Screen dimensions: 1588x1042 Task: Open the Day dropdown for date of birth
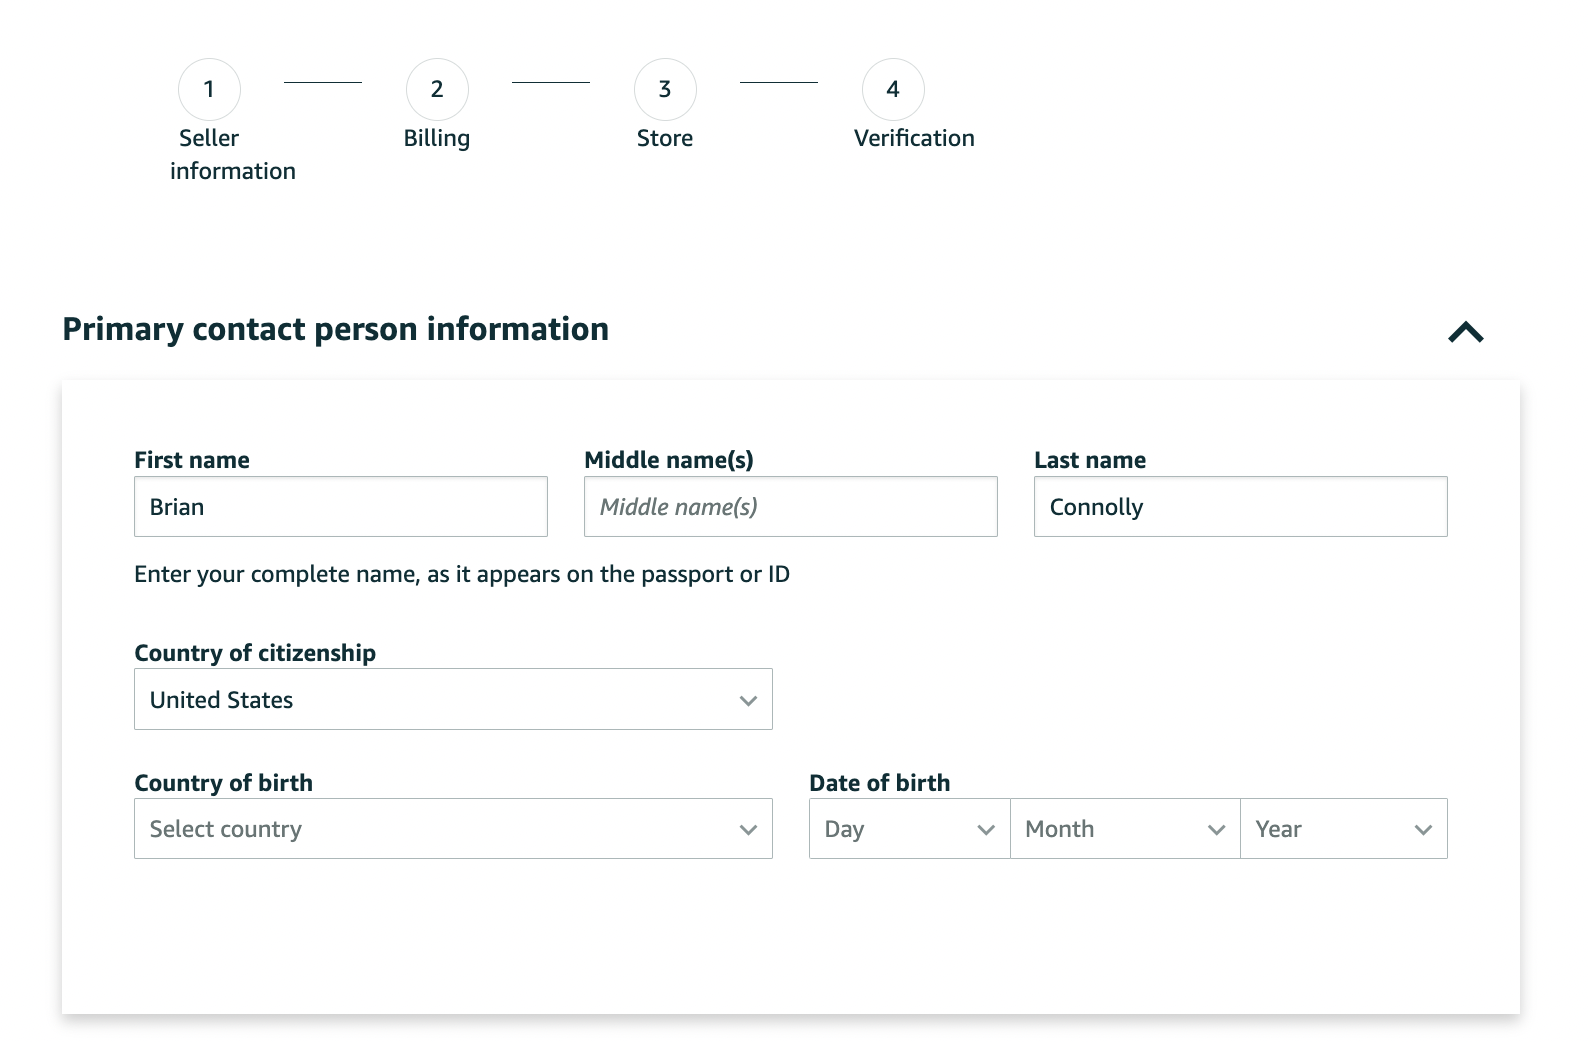[909, 828]
